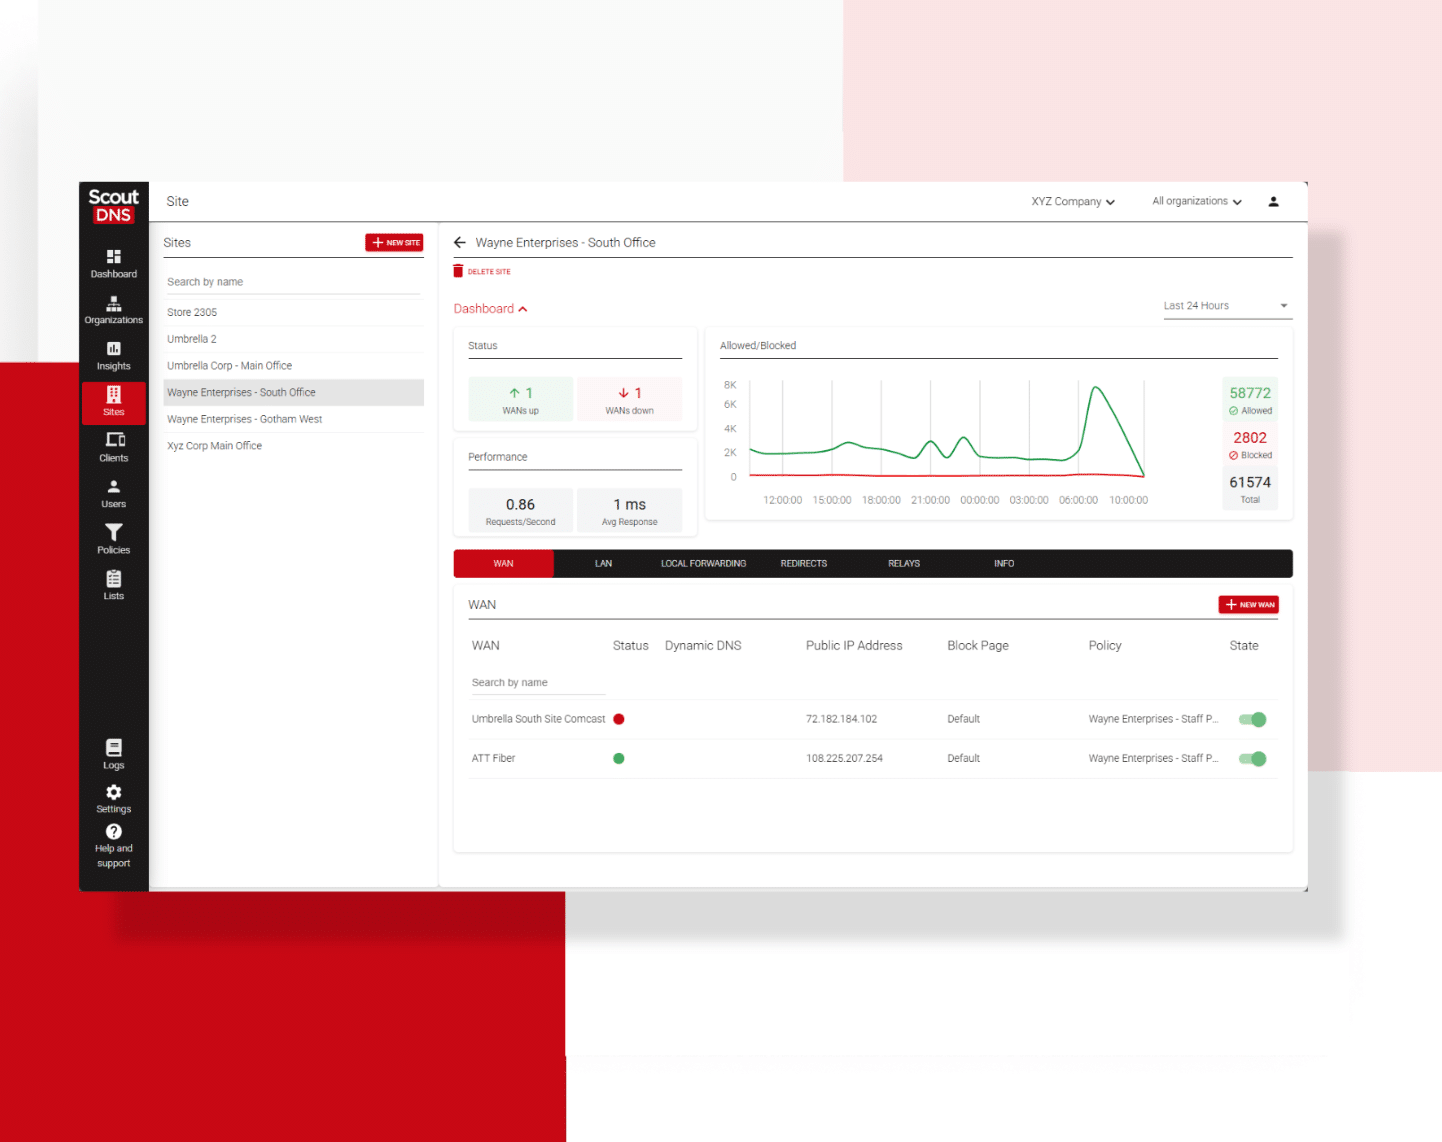
Task: Click the Sites sidebar icon
Action: pyautogui.click(x=113, y=403)
